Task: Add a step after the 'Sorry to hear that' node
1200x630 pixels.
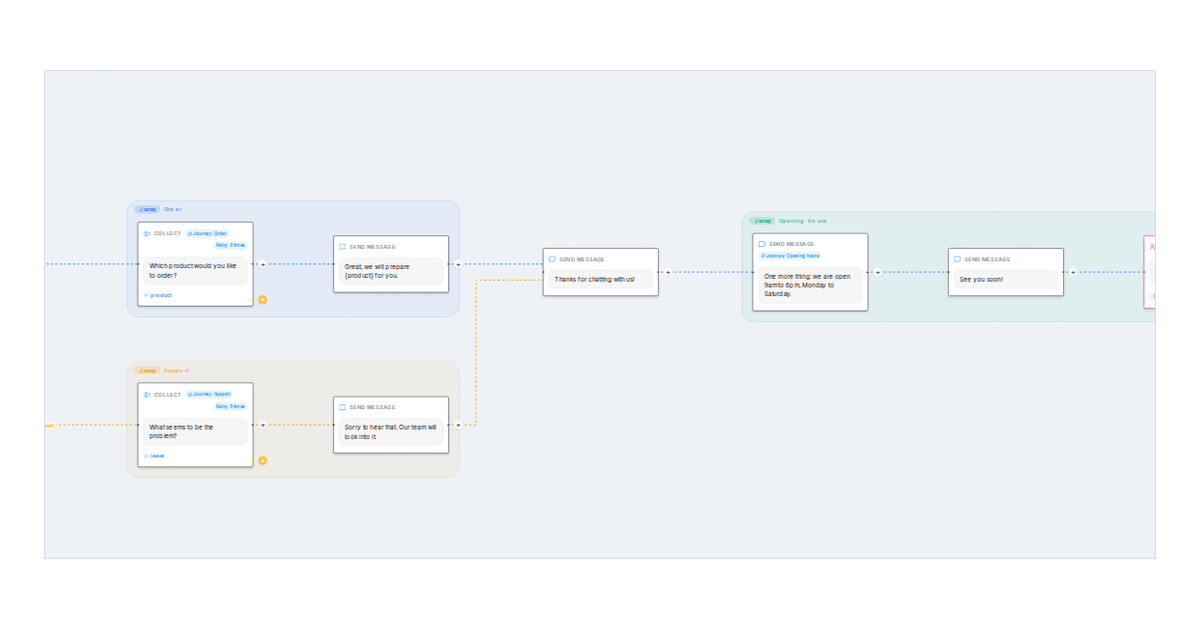Action: (x=457, y=425)
